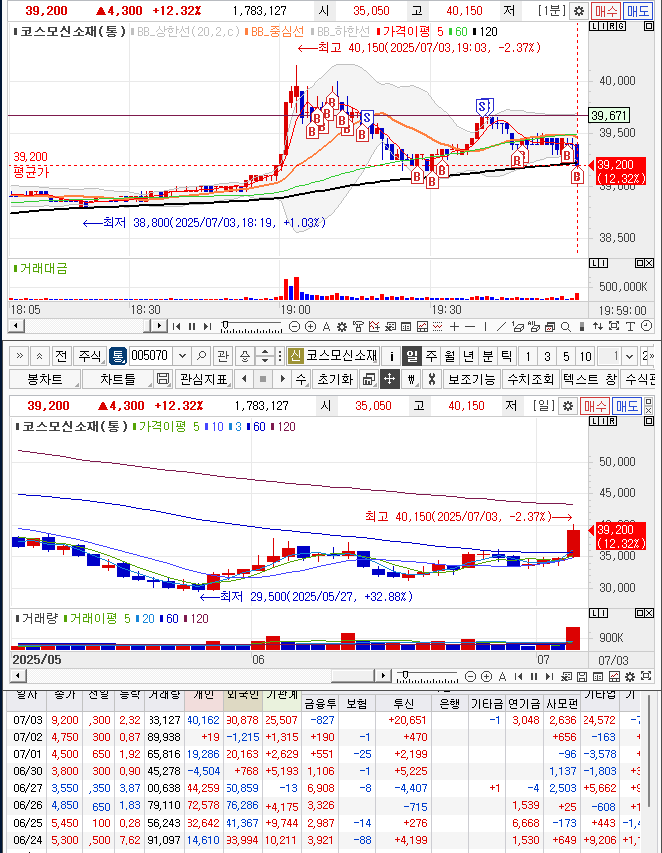Click the fullscreen frame icon in top chart toolbar

coord(614,326)
